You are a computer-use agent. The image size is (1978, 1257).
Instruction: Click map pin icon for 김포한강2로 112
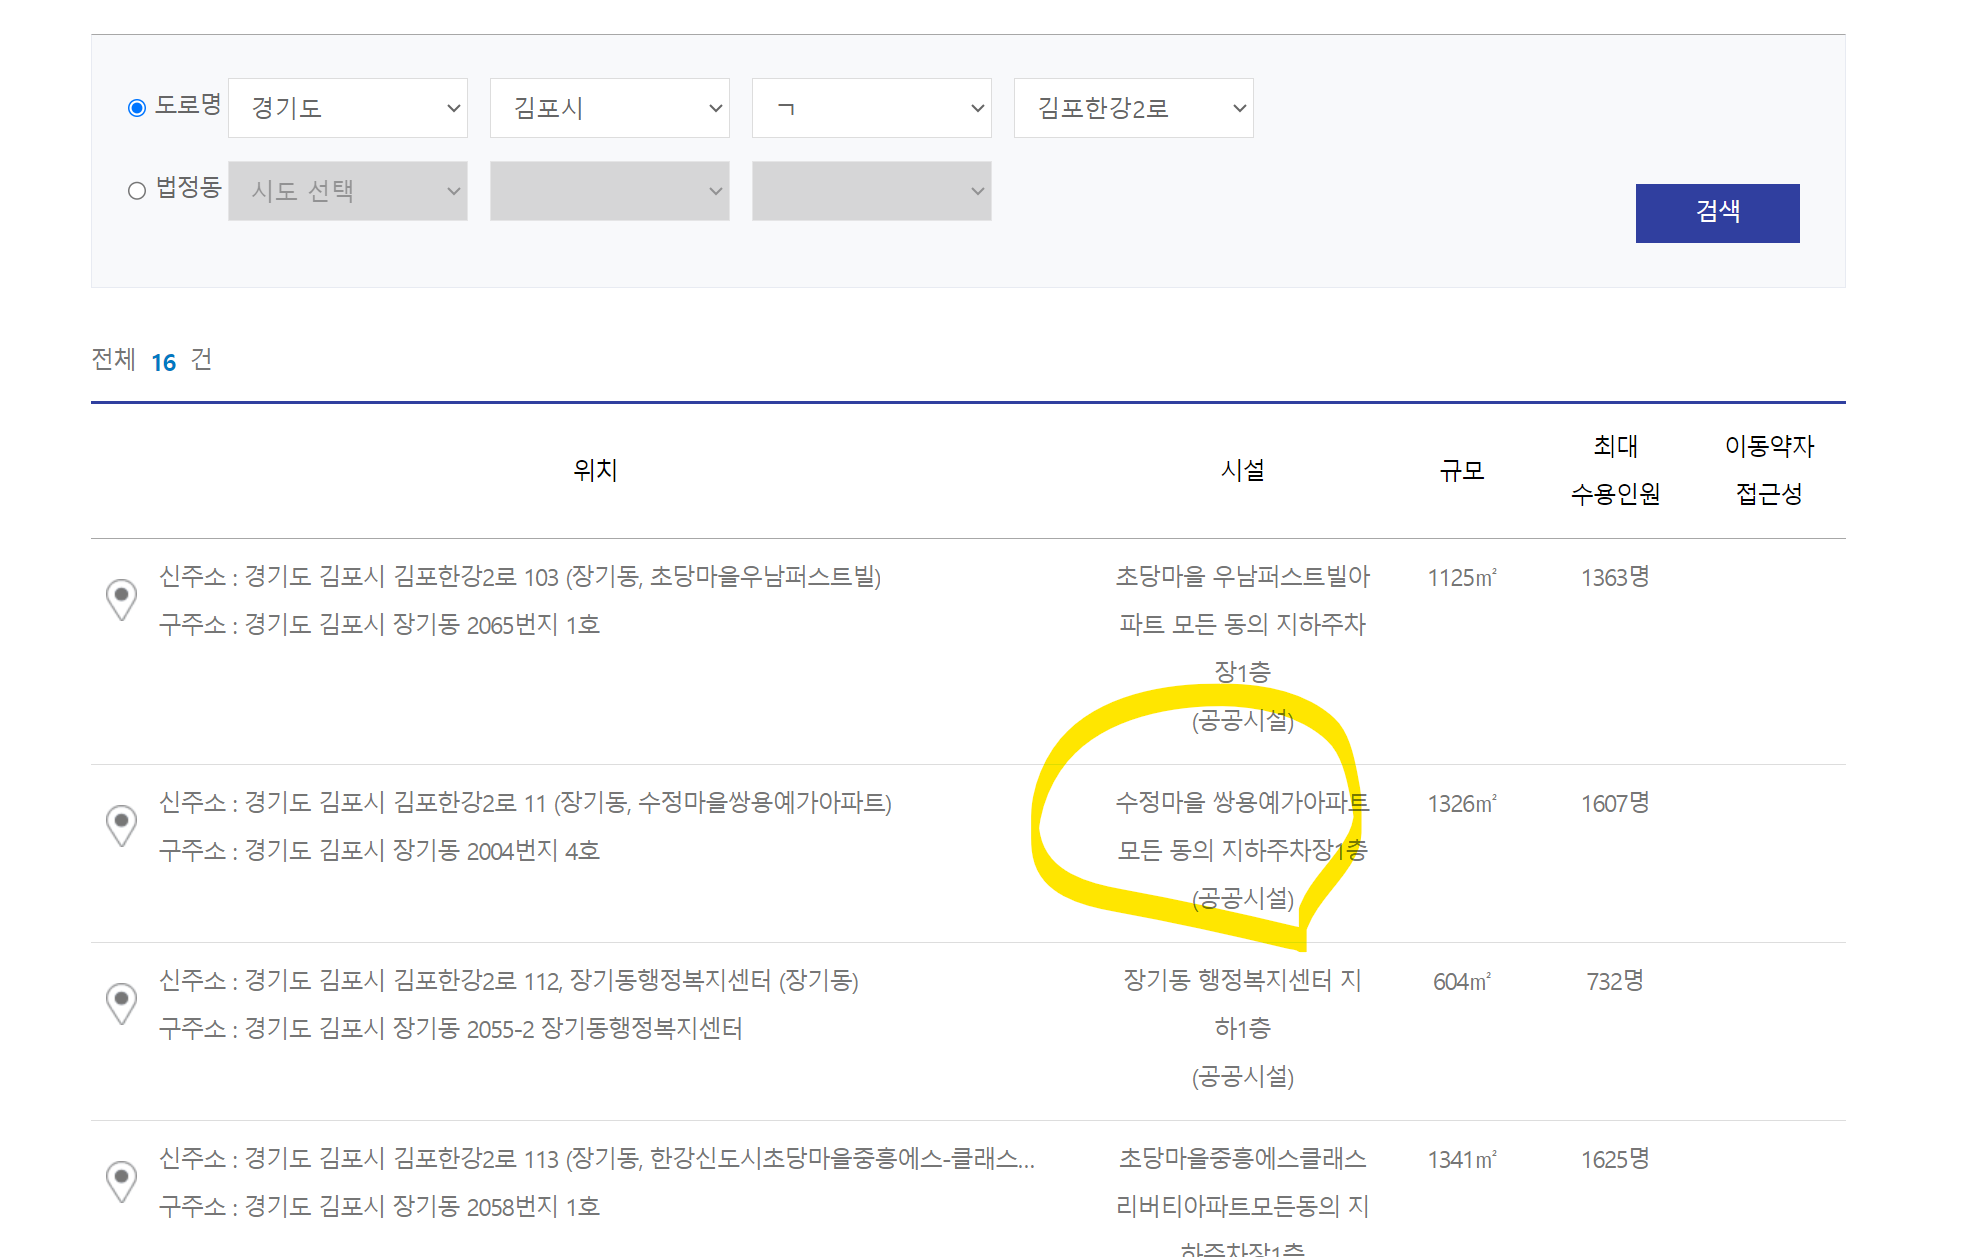pyautogui.click(x=121, y=1002)
